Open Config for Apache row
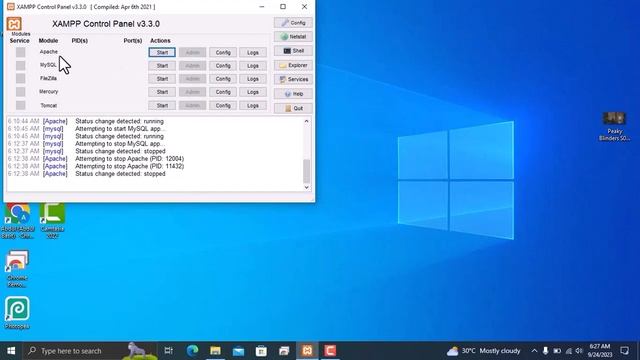Viewport: 640px width, 360px height. [x=223, y=52]
